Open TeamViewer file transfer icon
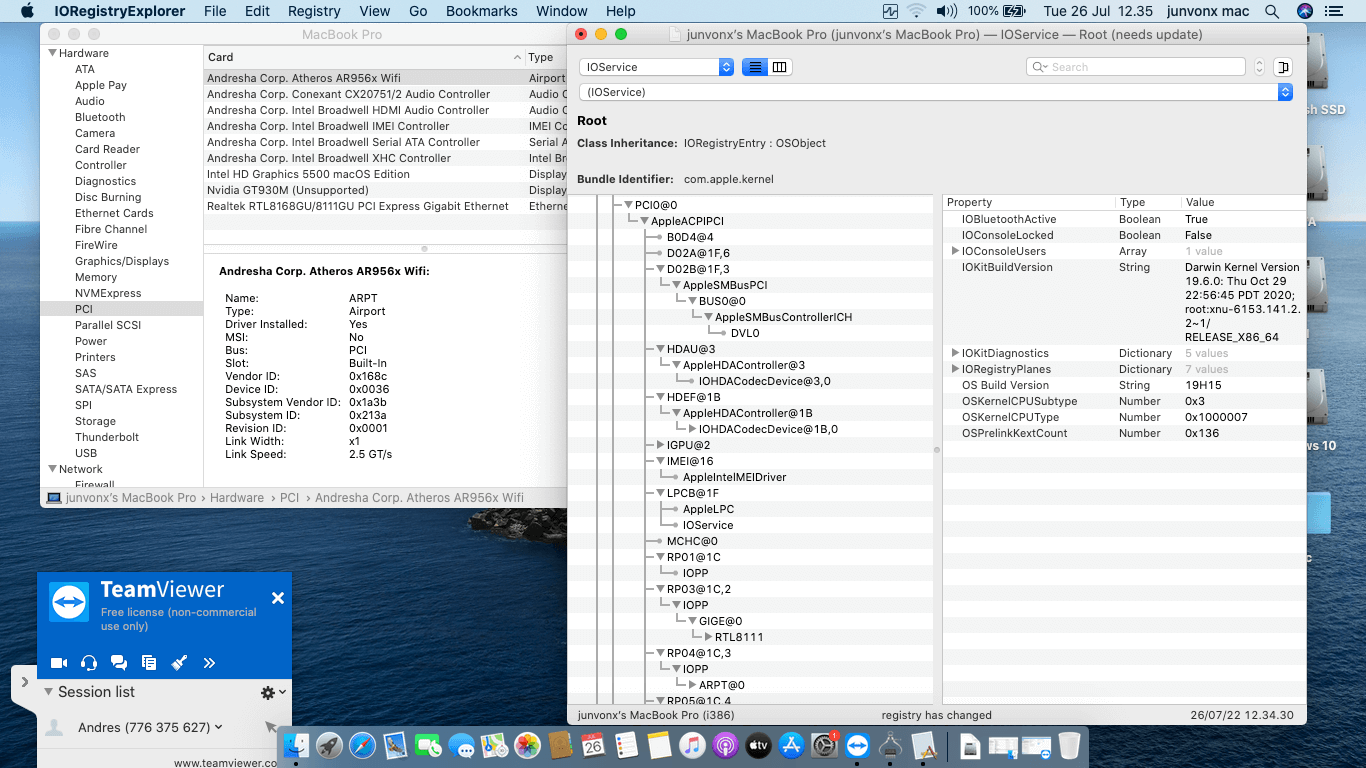1366x768 pixels. (149, 662)
